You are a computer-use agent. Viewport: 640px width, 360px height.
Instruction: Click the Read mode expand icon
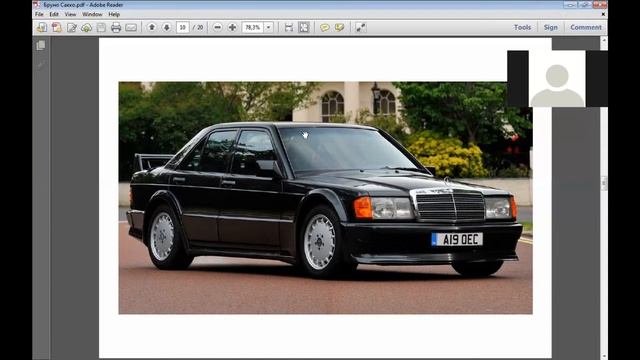[x=360, y=27]
